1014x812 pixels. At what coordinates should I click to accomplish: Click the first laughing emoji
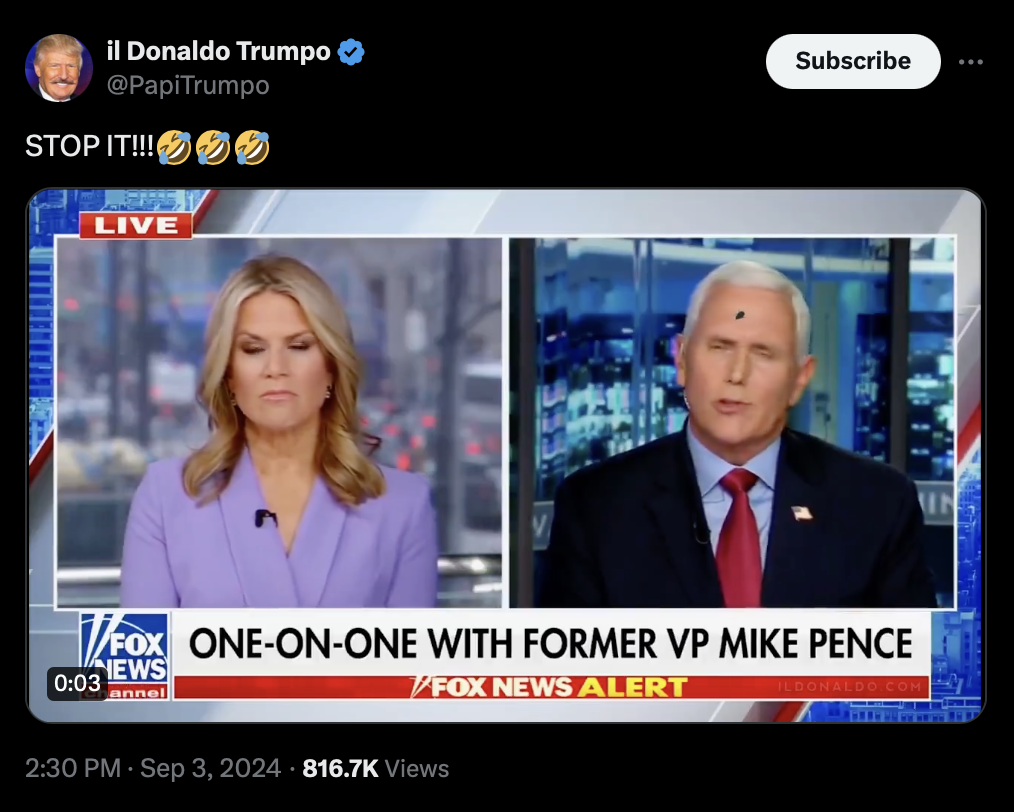click(175, 147)
